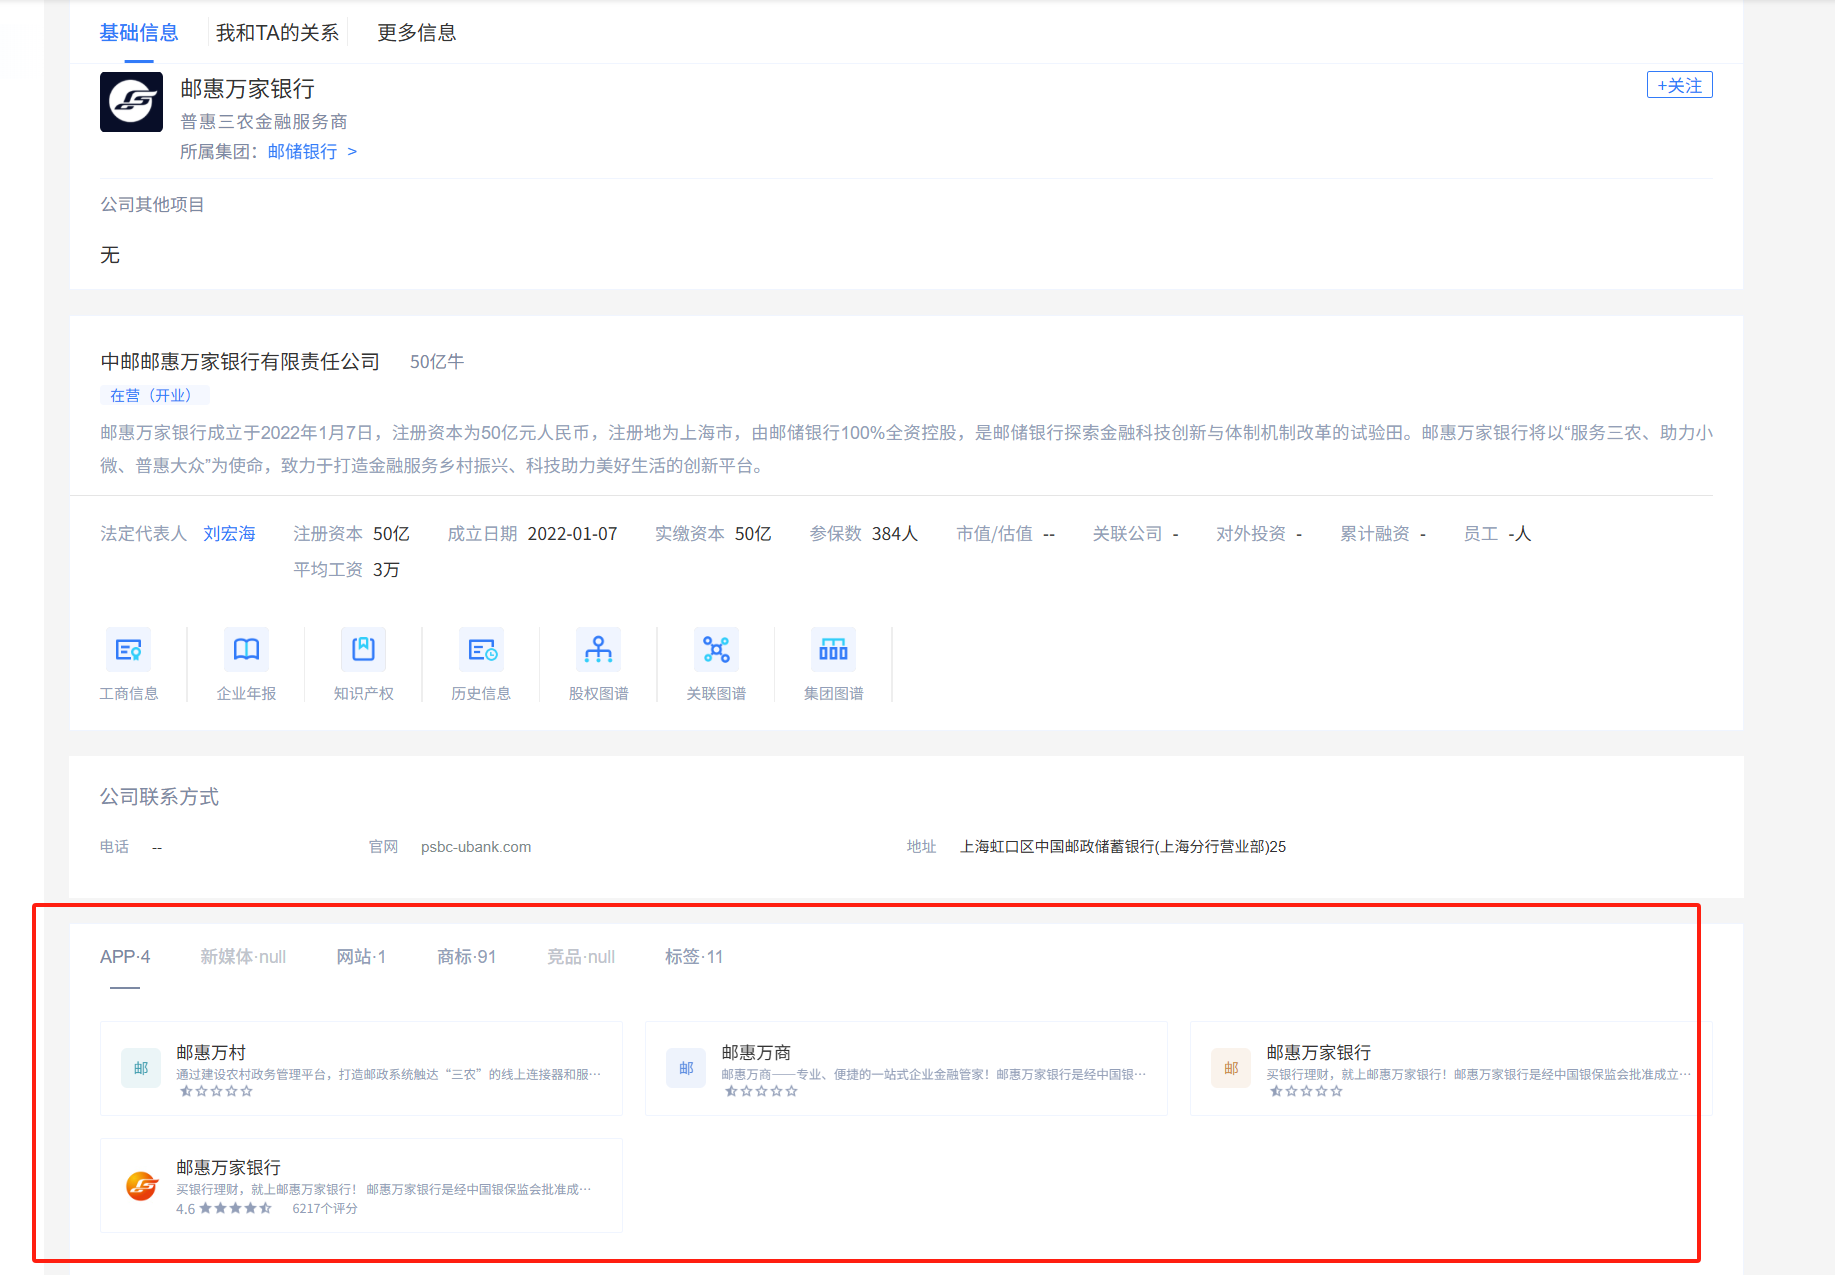The height and width of the screenshot is (1275, 1835).
Task: Select the 网站·1 tab
Action: point(361,957)
